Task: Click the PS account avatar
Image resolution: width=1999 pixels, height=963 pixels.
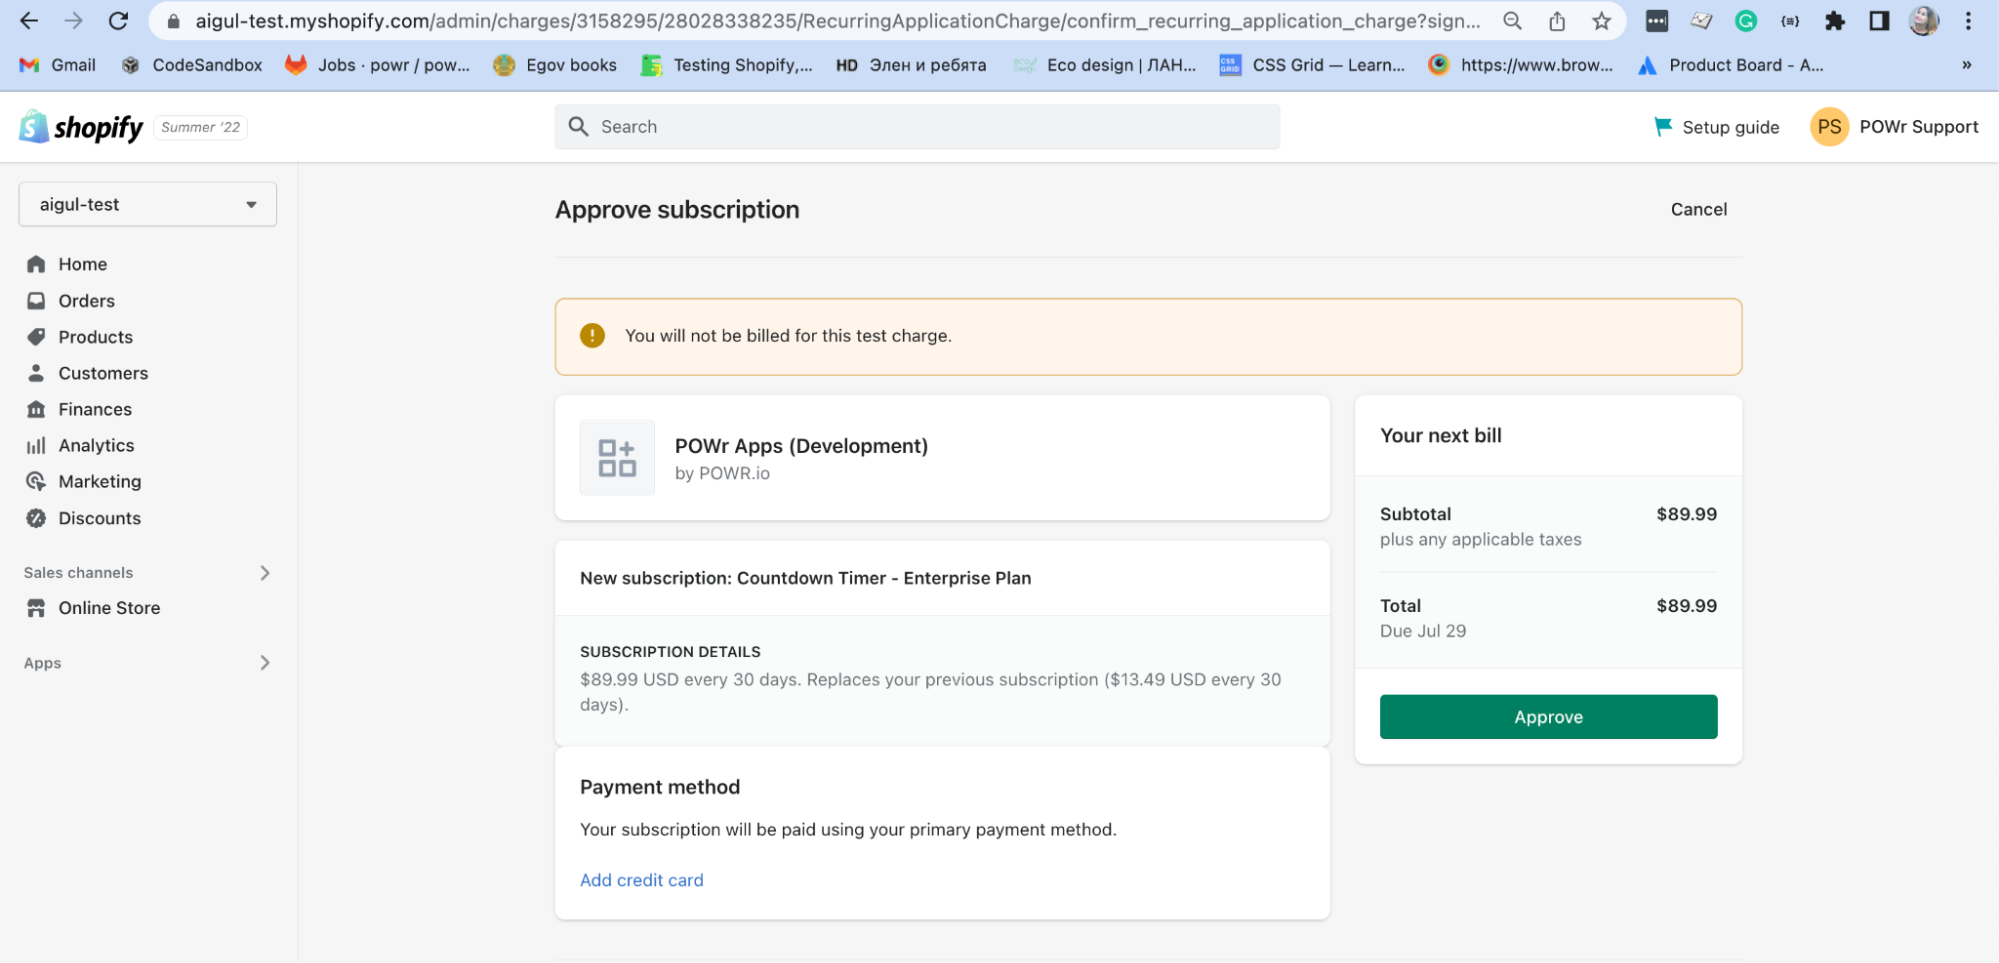Action: (x=1828, y=127)
